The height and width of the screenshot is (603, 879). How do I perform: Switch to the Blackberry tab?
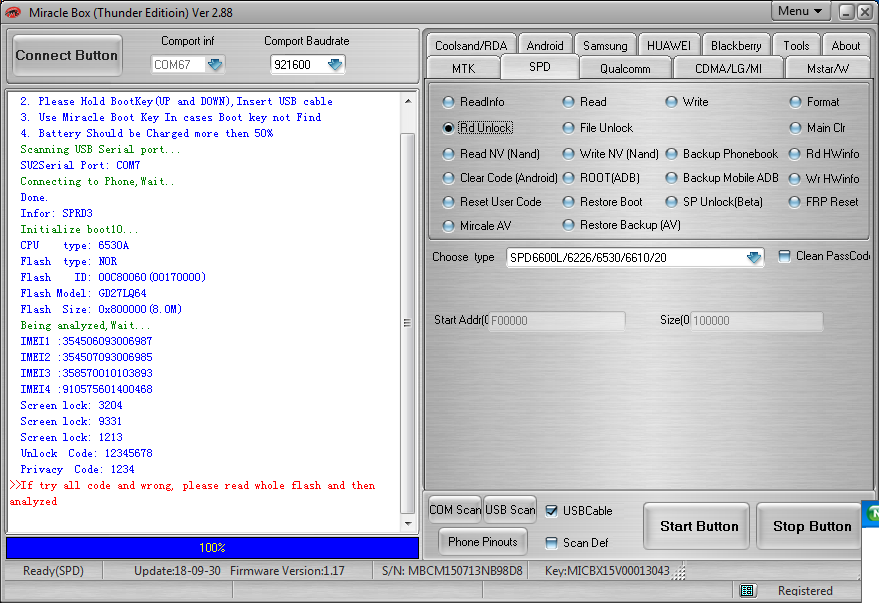coord(736,45)
